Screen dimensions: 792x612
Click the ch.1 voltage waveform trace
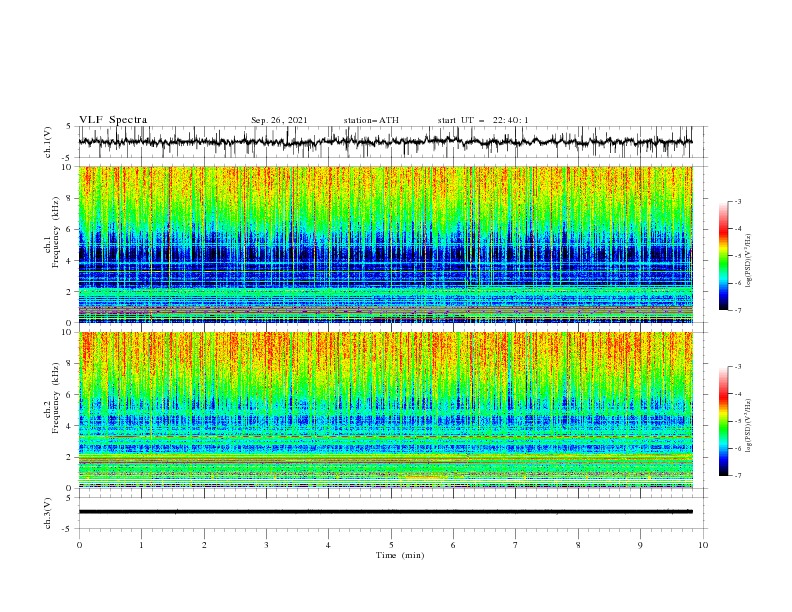tap(385, 142)
